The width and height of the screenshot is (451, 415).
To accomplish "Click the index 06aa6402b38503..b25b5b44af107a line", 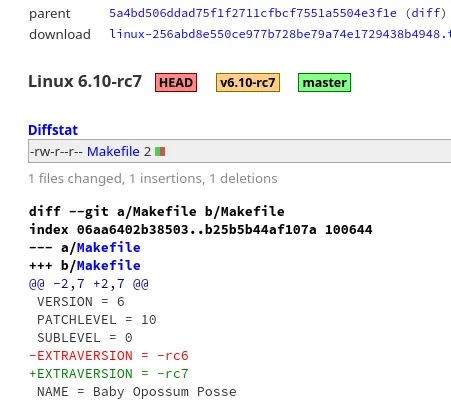I will pyautogui.click(x=201, y=229).
